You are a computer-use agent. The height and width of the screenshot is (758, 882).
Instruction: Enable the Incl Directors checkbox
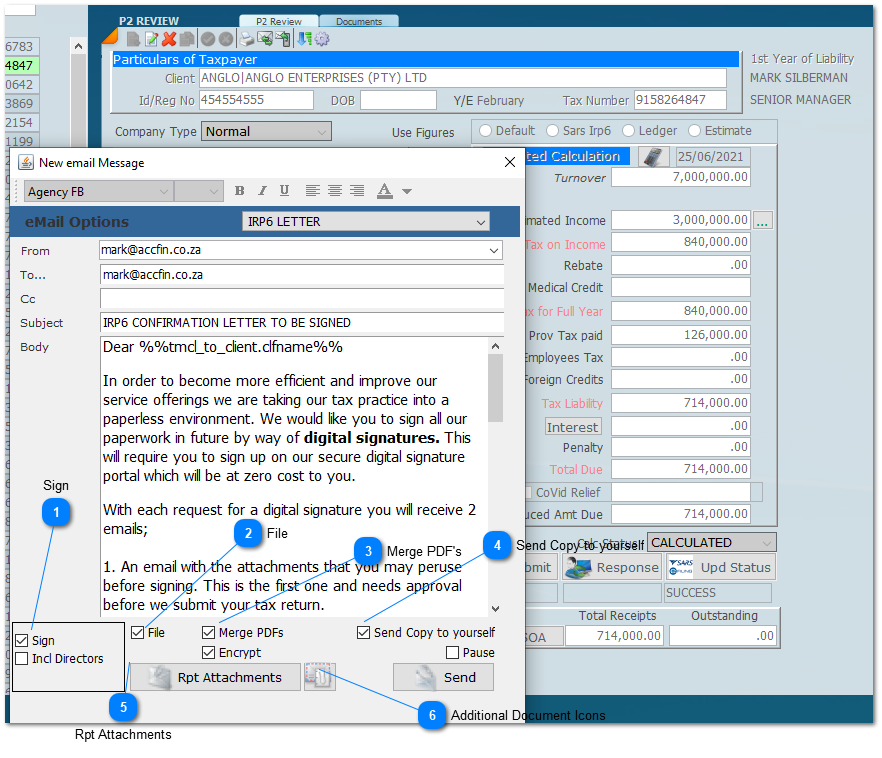coord(22,659)
